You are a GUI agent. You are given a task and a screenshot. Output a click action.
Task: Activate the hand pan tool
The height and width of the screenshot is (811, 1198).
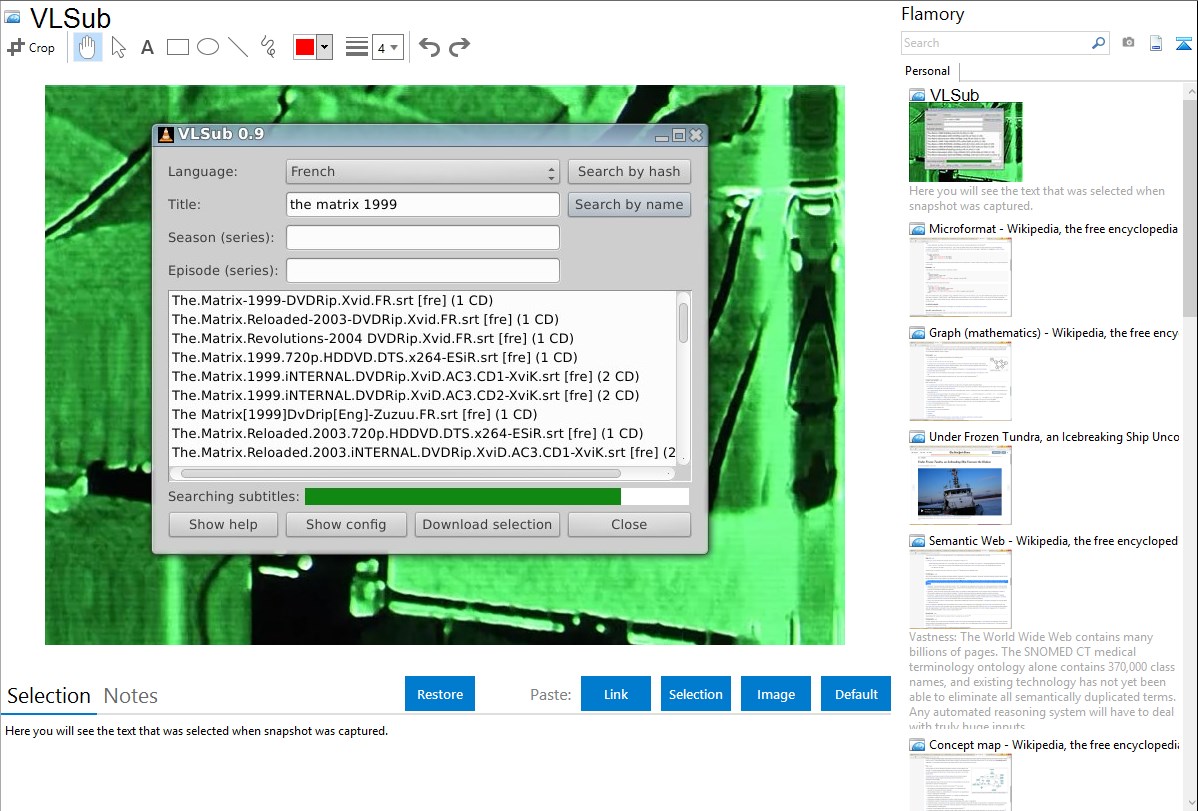(87, 47)
